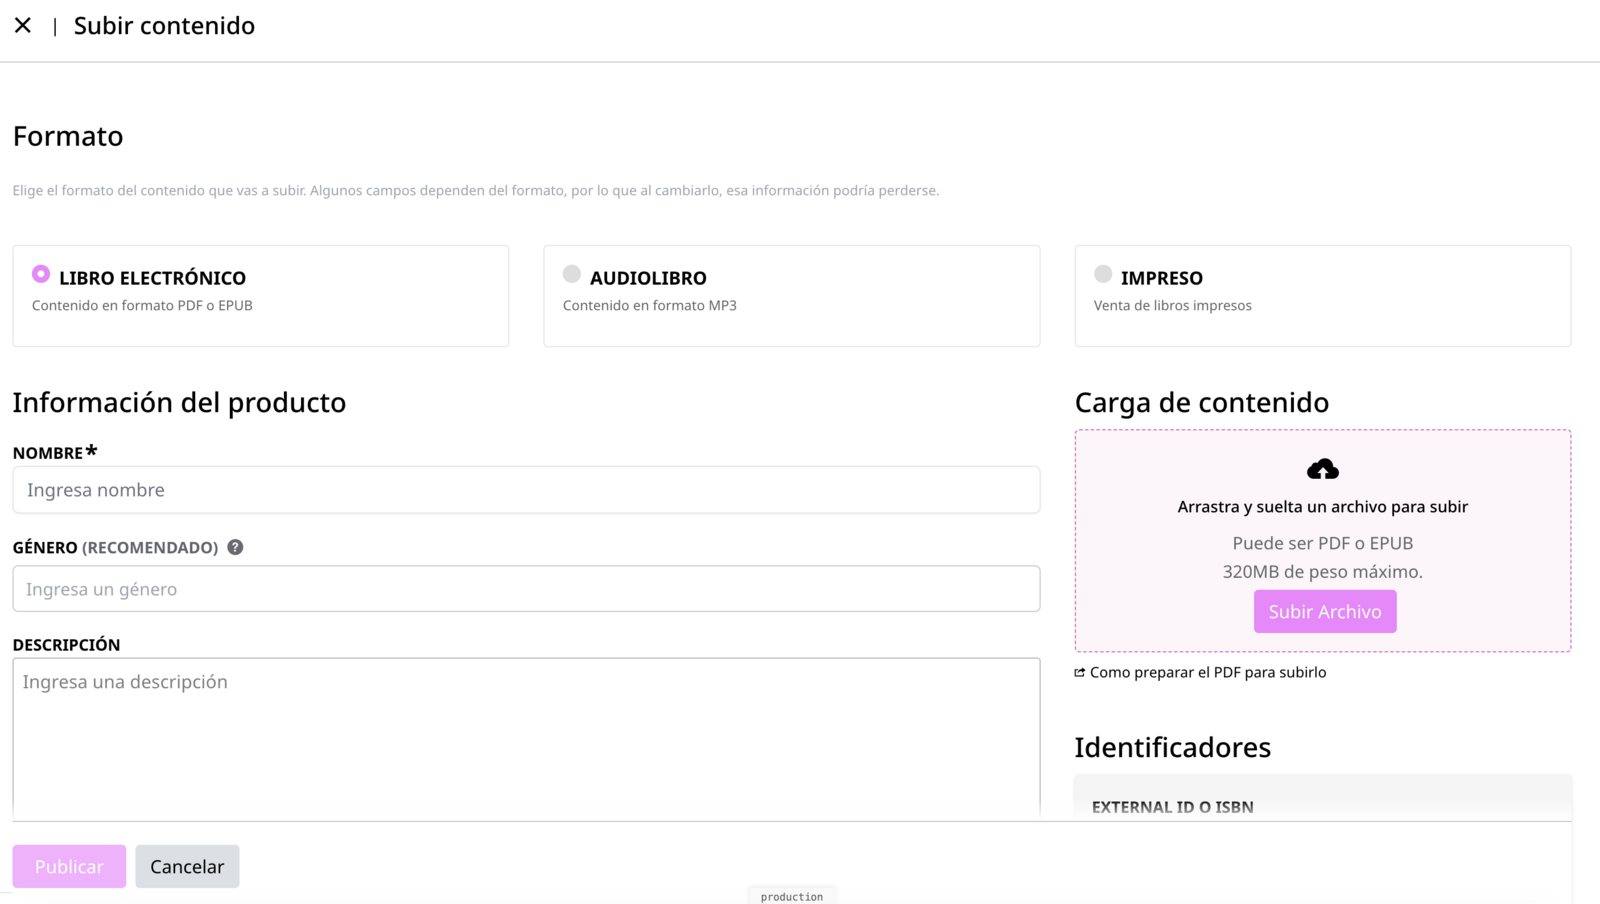Click the drag and drop upload area
The width and height of the screenshot is (1600, 904).
tap(1323, 541)
